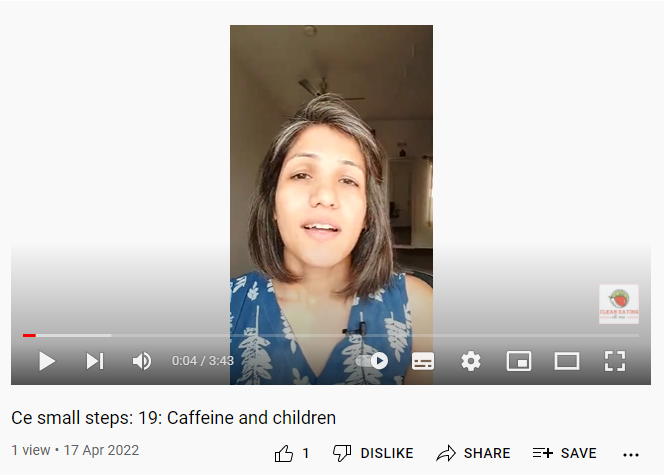This screenshot has height=475, width=664.
Task: Switch to theater mode
Action: (567, 361)
